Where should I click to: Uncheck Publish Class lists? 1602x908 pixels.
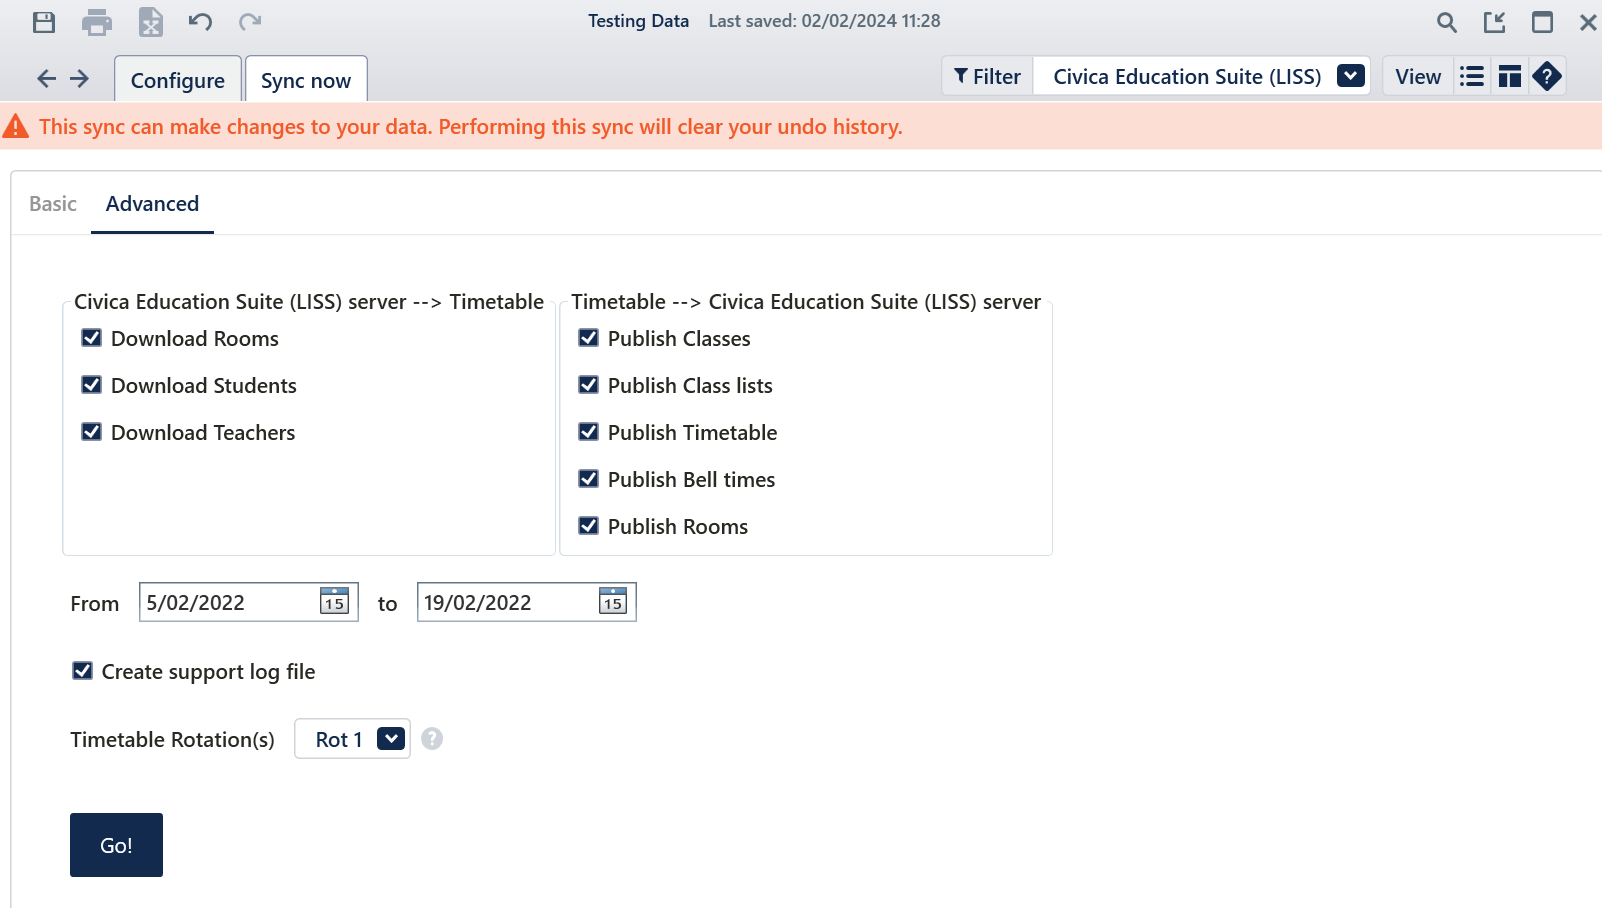click(x=588, y=385)
